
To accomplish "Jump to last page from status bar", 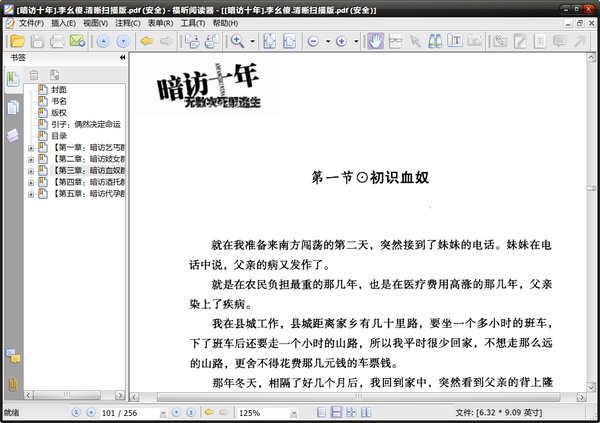I will (x=191, y=412).
